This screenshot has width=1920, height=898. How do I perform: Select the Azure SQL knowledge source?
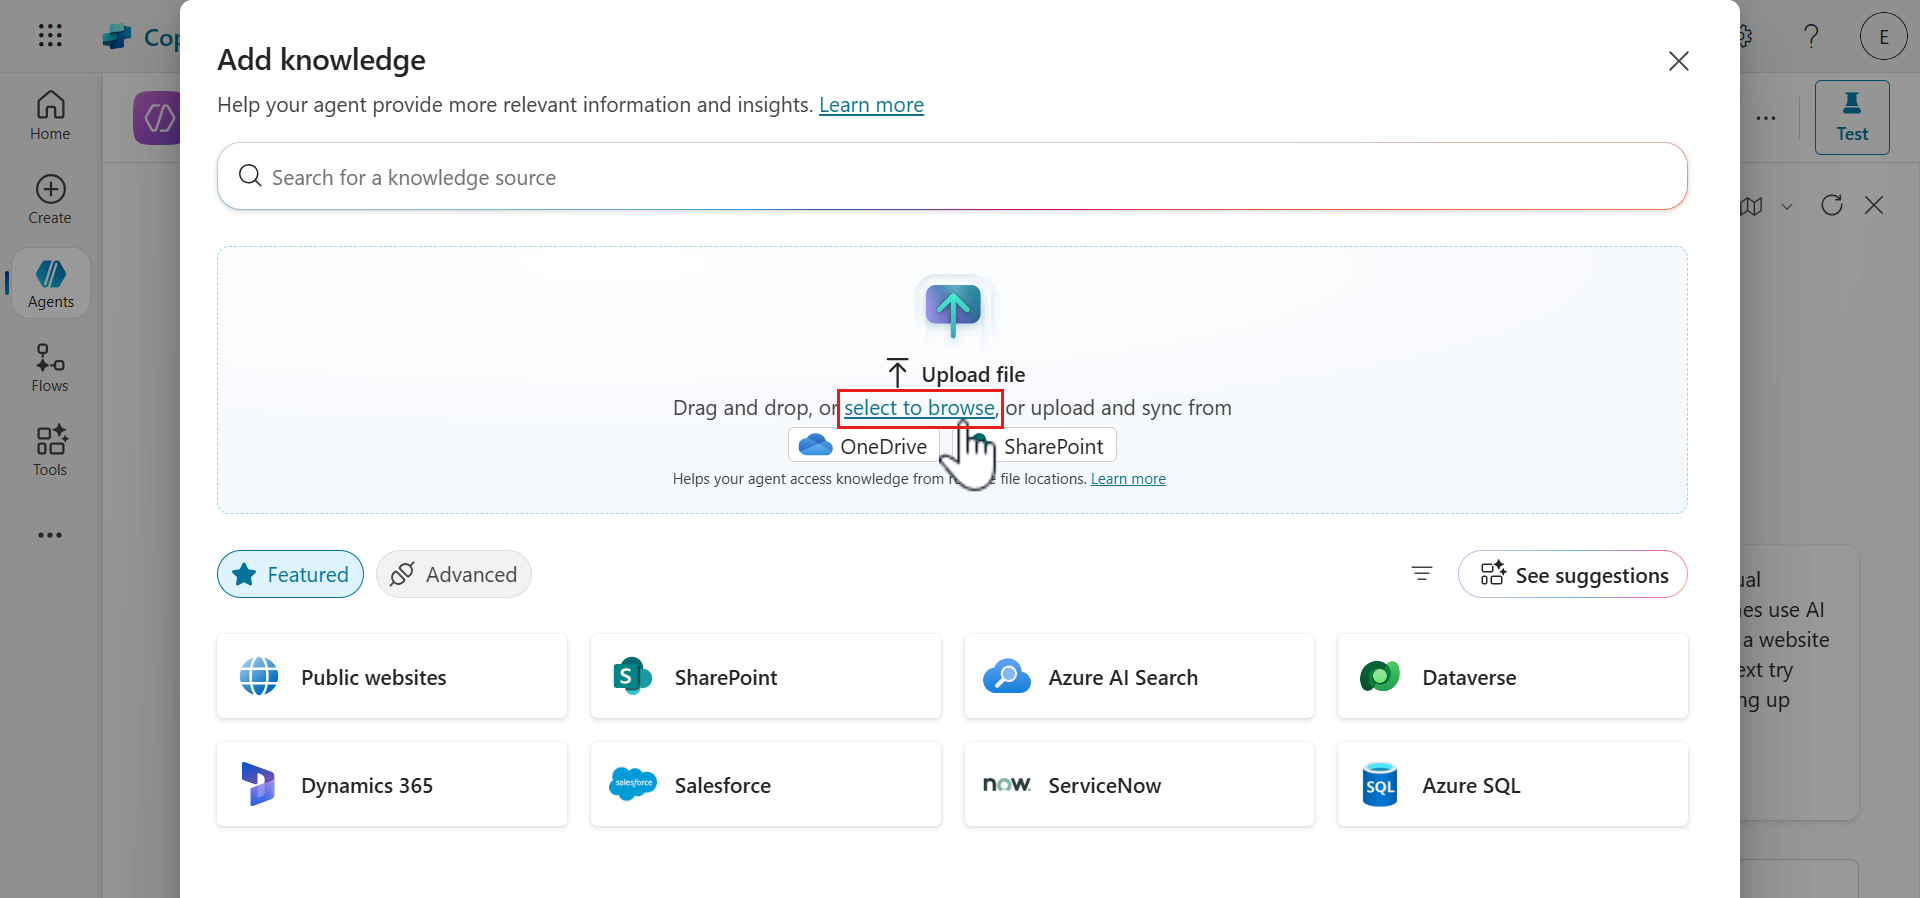click(1513, 784)
